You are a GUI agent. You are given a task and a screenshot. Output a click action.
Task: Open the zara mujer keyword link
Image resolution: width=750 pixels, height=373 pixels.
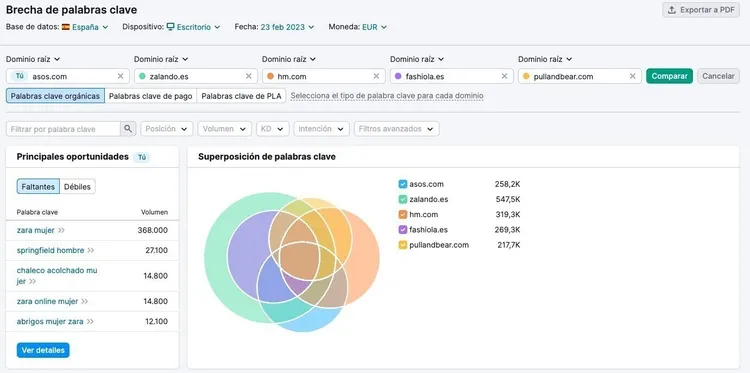(35, 230)
